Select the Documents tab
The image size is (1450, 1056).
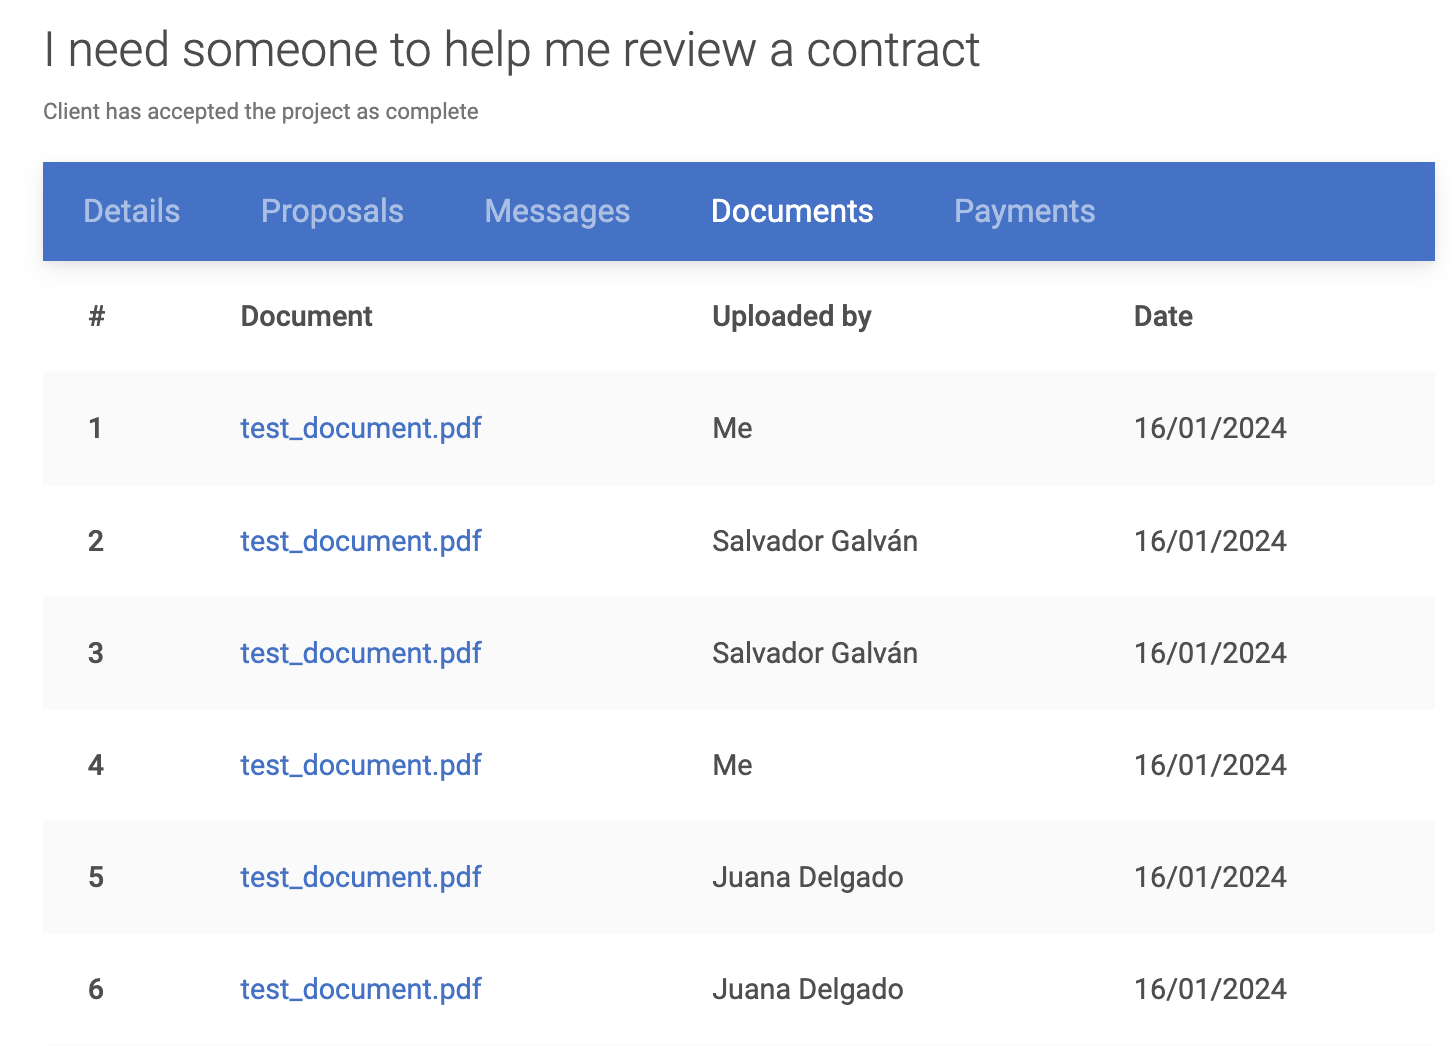click(792, 211)
